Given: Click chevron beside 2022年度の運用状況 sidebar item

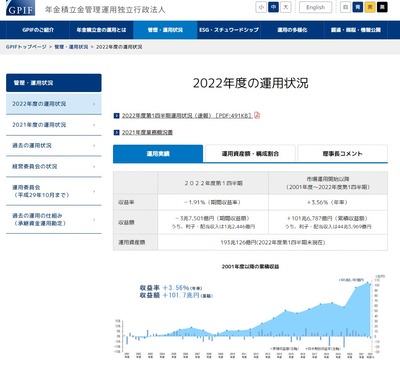Looking at the screenshot, I should pyautogui.click(x=94, y=104).
